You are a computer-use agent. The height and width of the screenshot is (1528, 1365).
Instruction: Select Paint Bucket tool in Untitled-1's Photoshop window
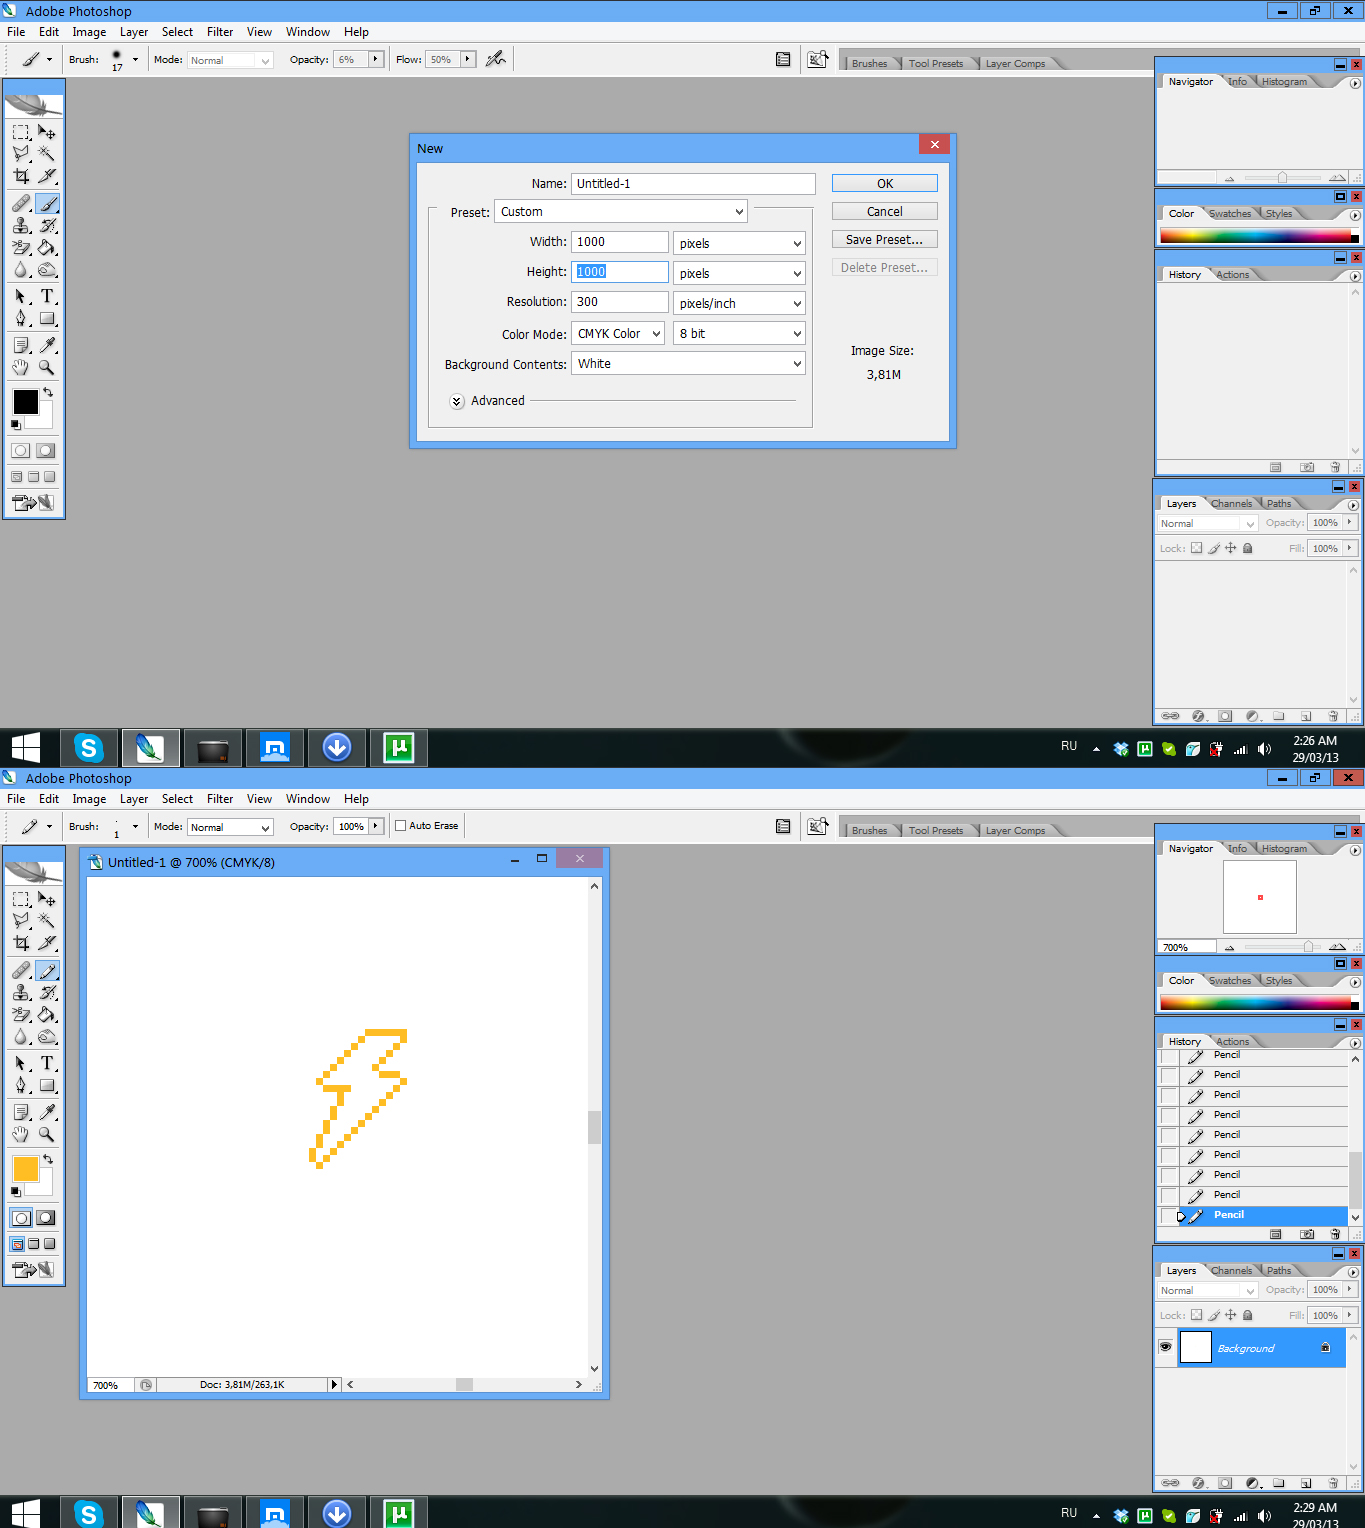pos(47,1014)
